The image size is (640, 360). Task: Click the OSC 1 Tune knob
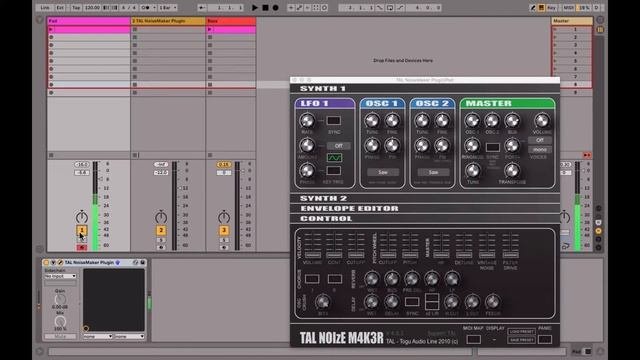[x=372, y=120]
